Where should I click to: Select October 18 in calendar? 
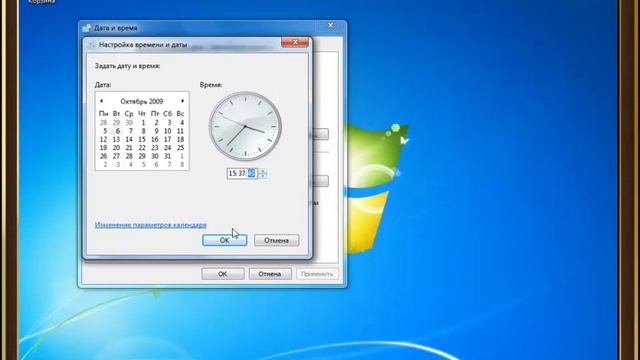tap(180, 140)
